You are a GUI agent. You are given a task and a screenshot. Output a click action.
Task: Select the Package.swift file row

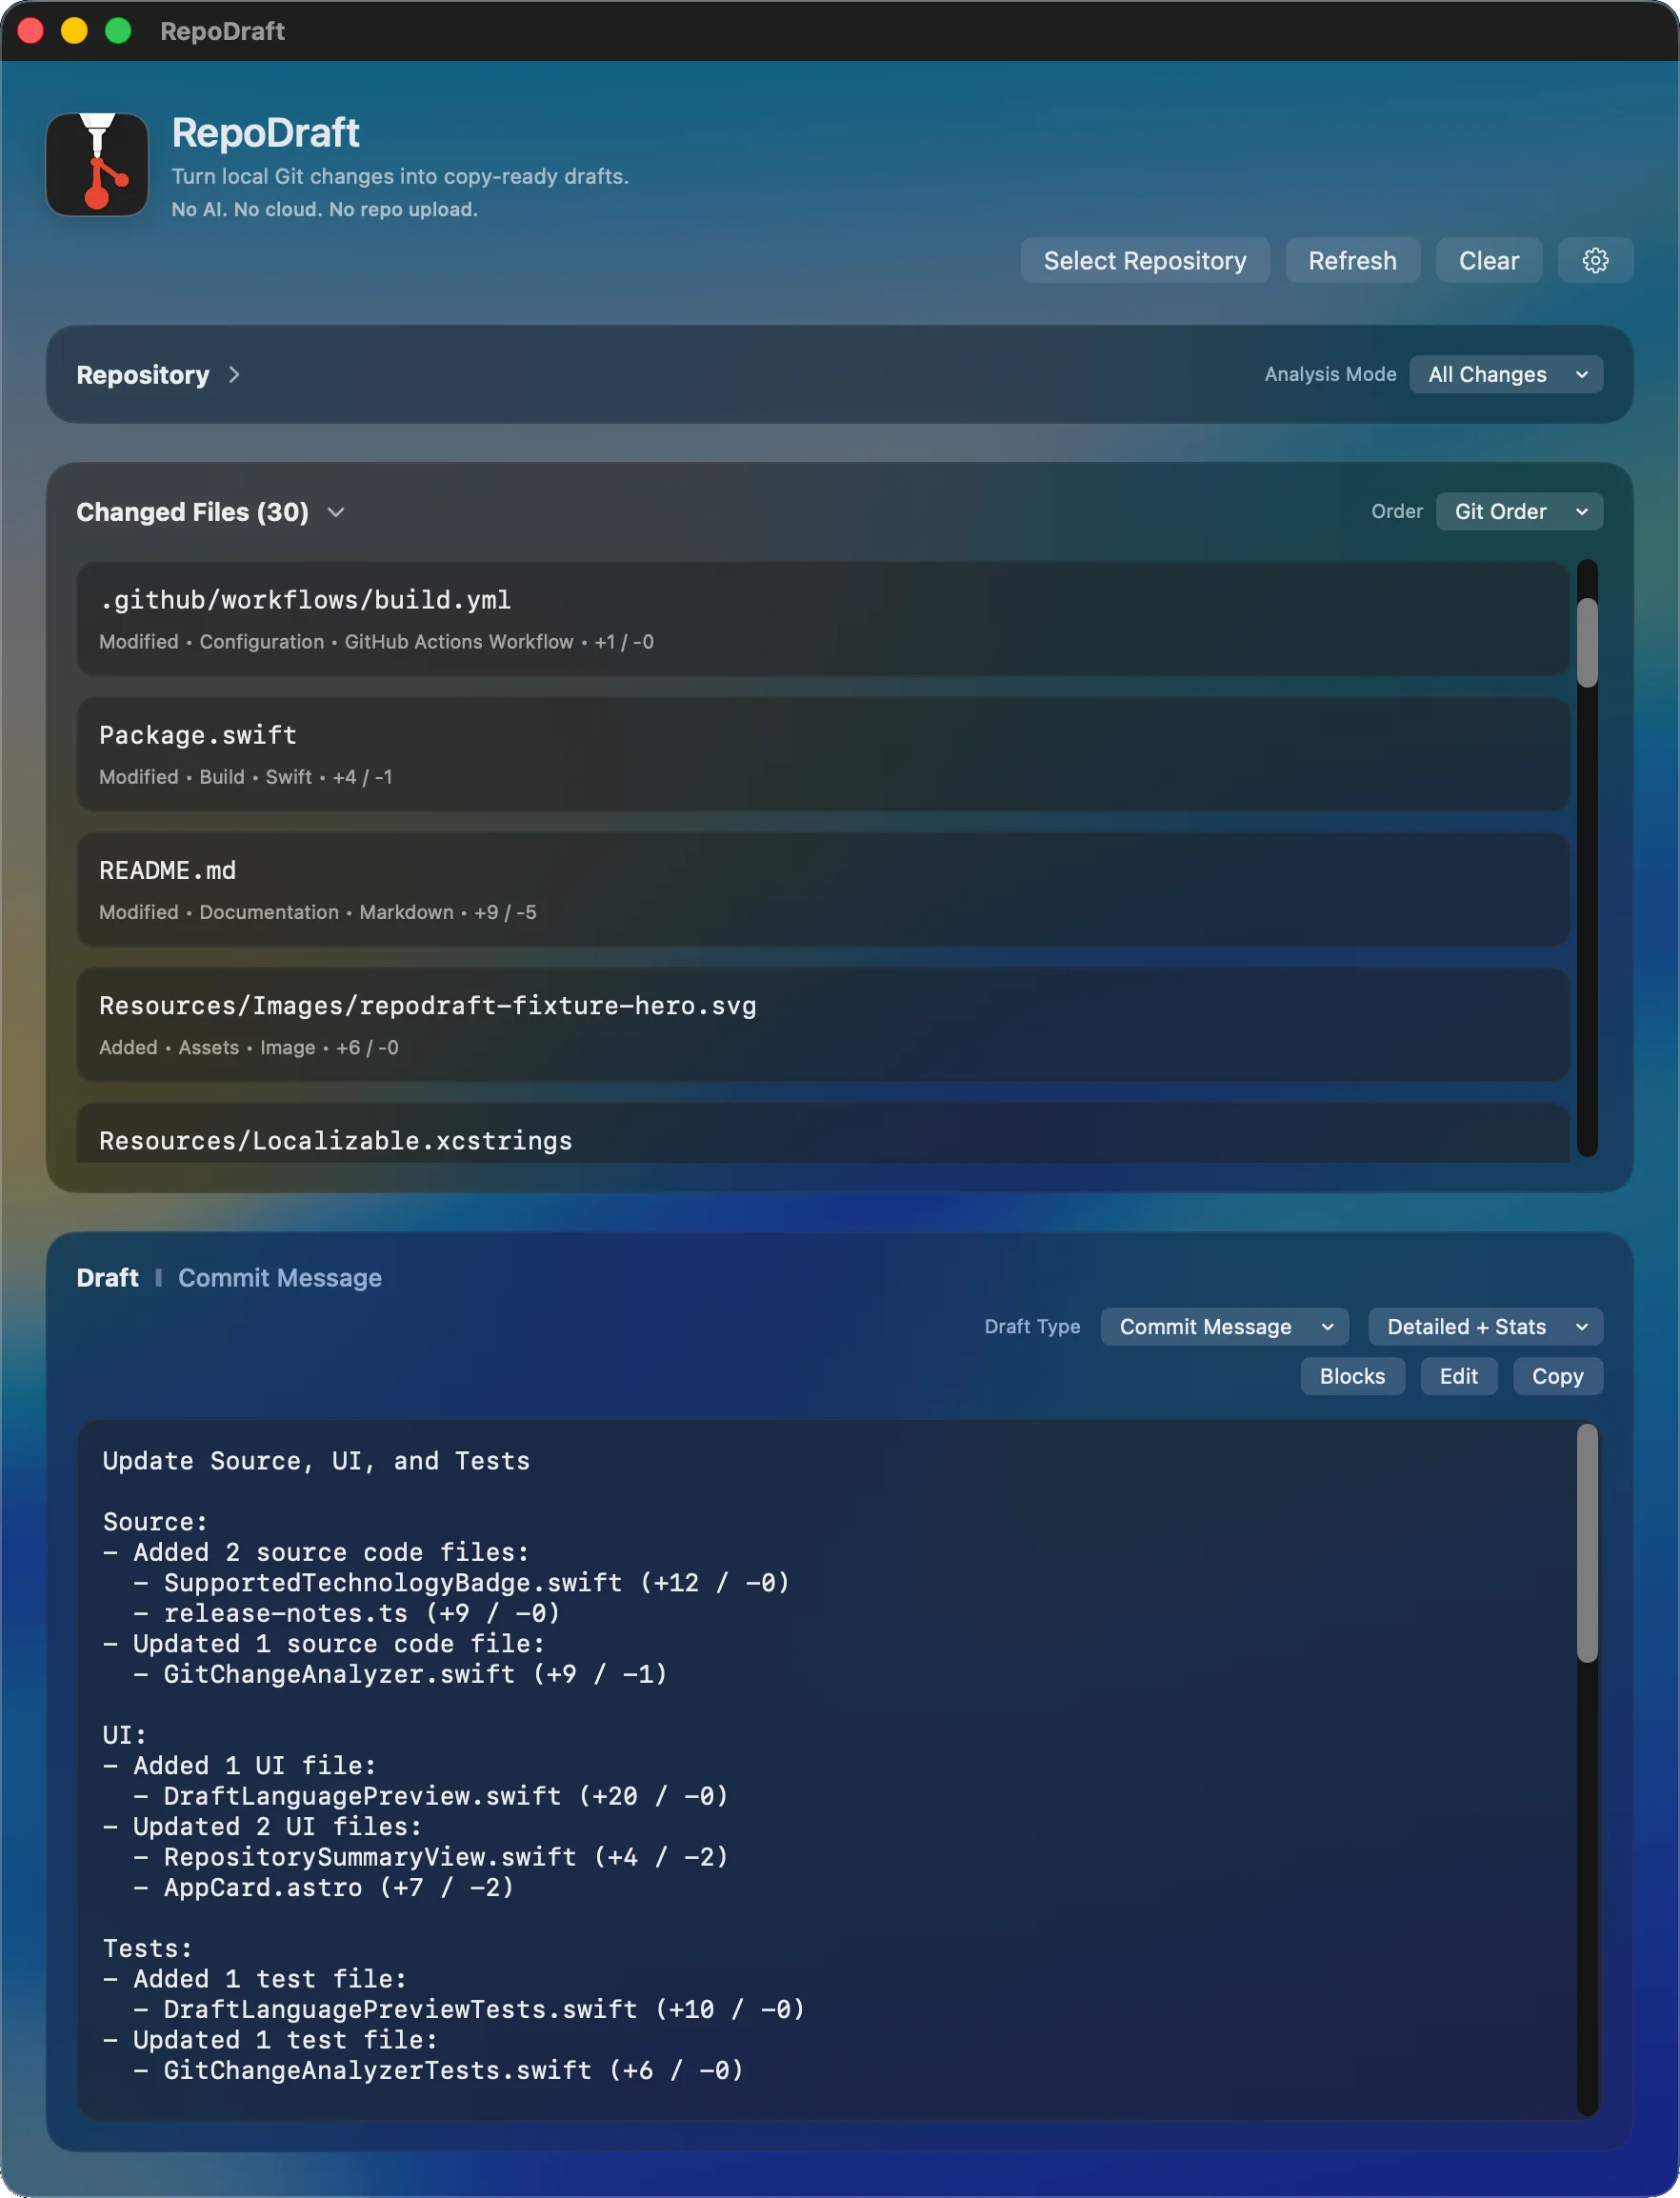[x=822, y=754]
